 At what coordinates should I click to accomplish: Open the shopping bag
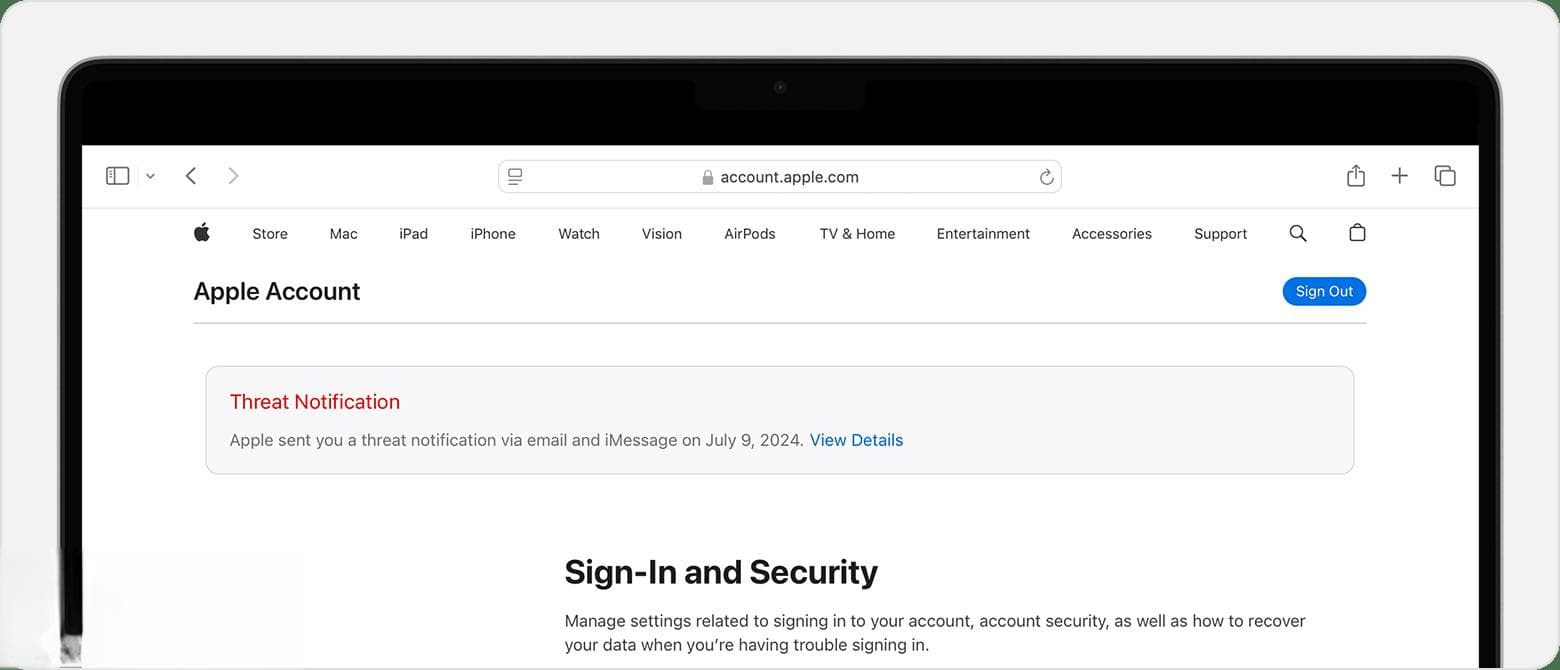(1357, 233)
